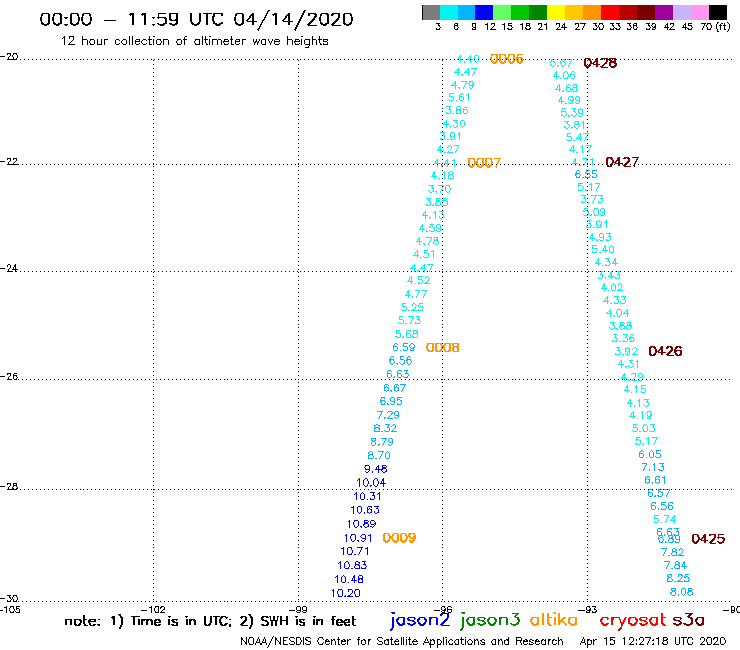This screenshot has width=740, height=650.
Task: Click the dark red time marker 0425
Action: pyautogui.click(x=708, y=539)
